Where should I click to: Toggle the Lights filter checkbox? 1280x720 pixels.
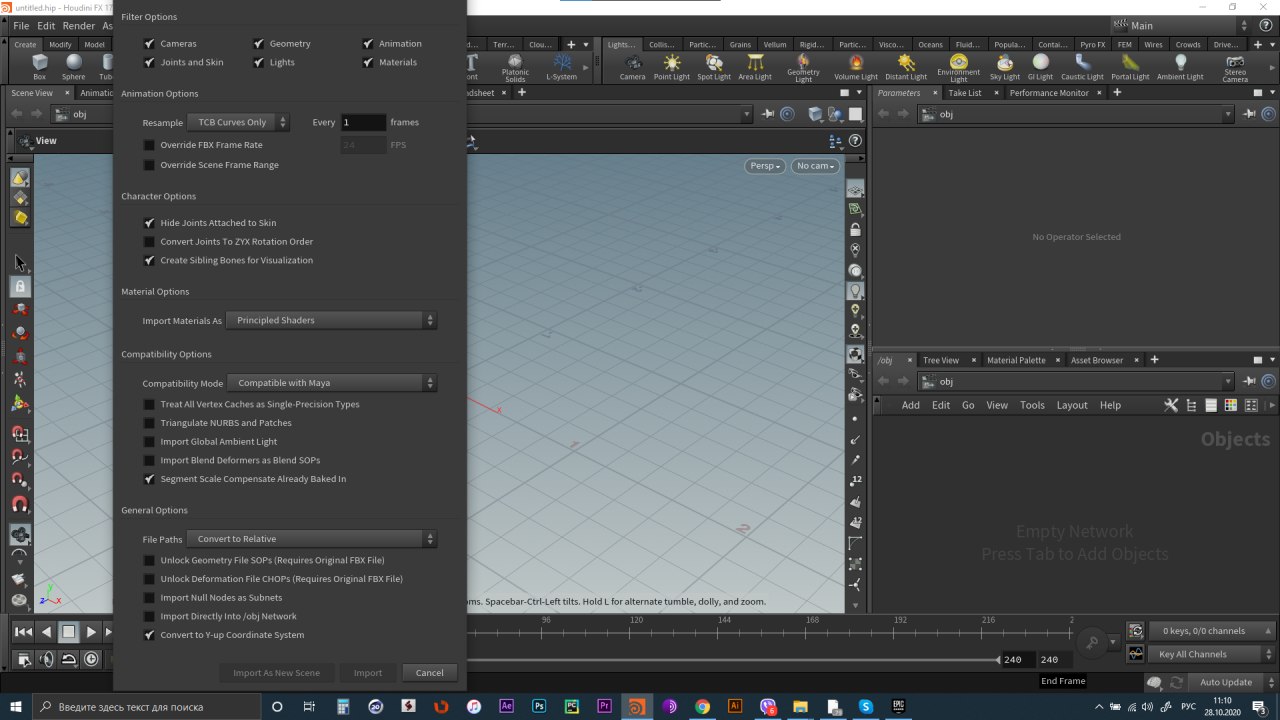[x=258, y=62]
